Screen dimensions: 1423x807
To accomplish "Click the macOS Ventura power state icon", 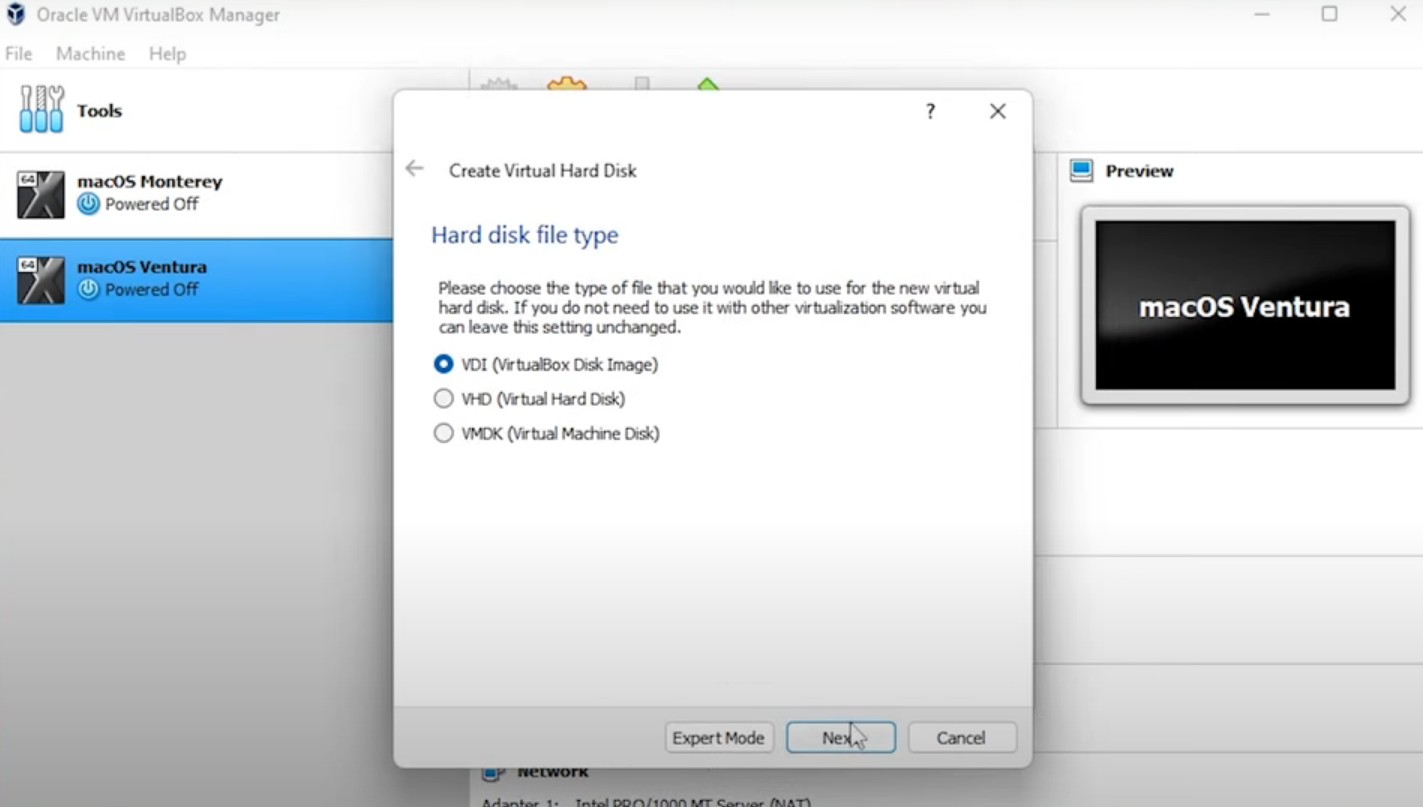I will tap(89, 290).
